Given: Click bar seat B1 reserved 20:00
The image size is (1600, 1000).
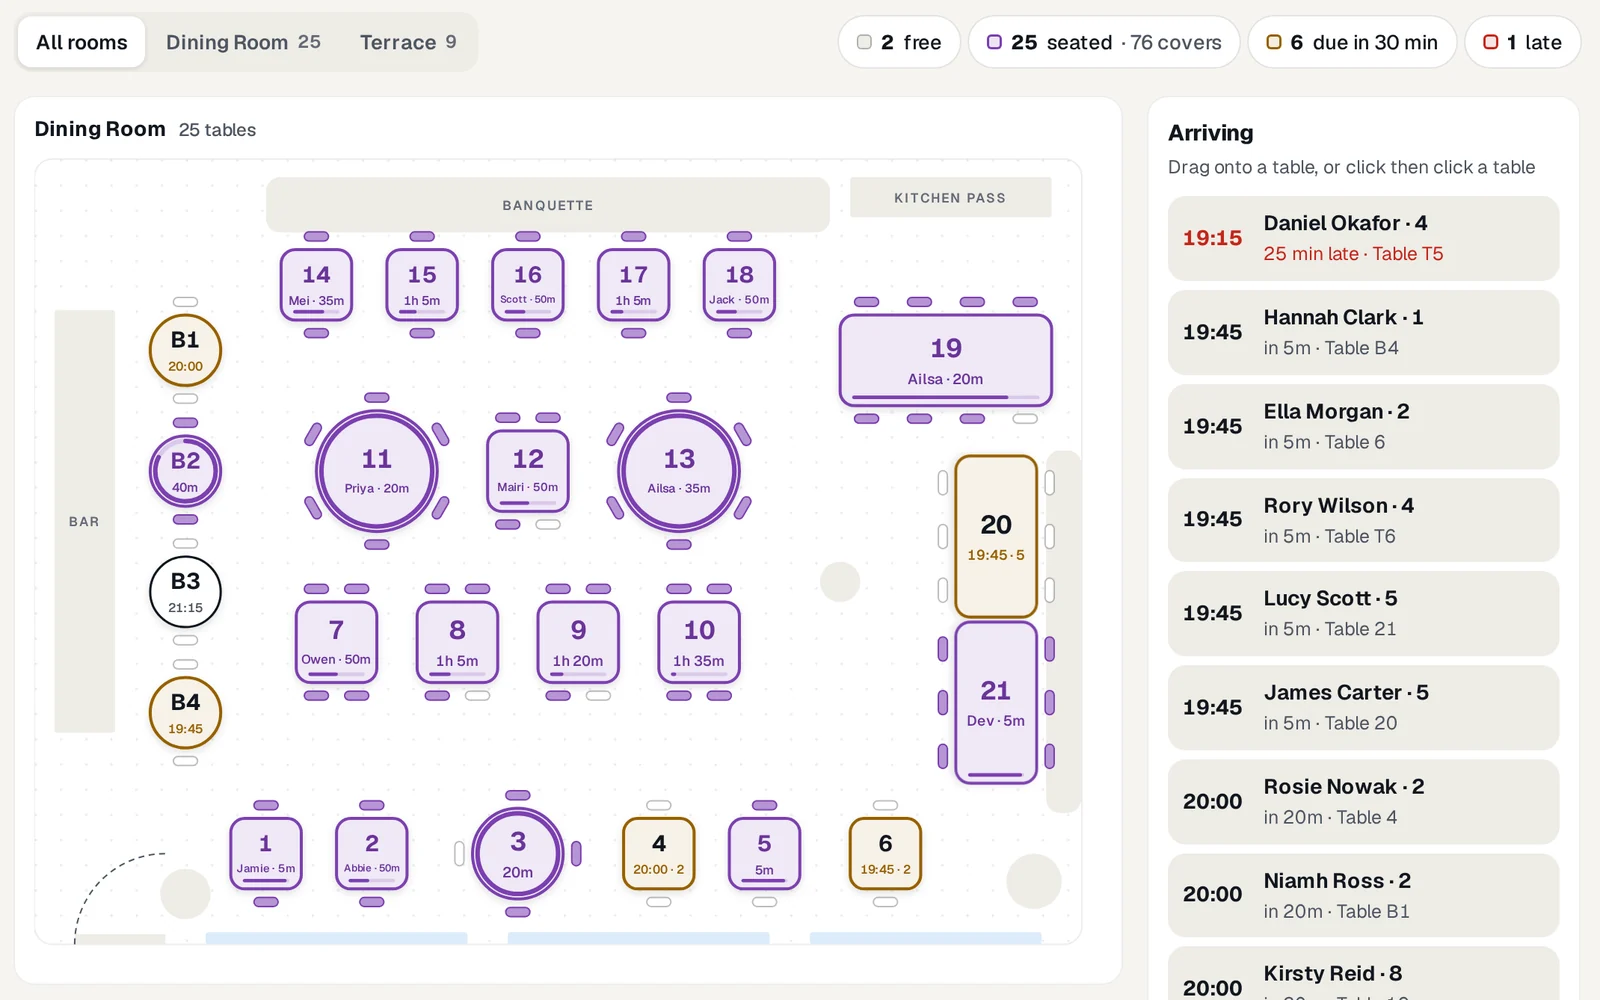Looking at the screenshot, I should click(x=185, y=350).
